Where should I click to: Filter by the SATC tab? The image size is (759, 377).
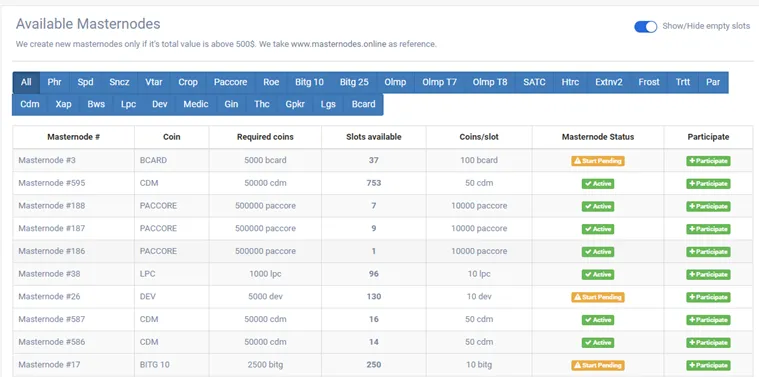point(534,82)
